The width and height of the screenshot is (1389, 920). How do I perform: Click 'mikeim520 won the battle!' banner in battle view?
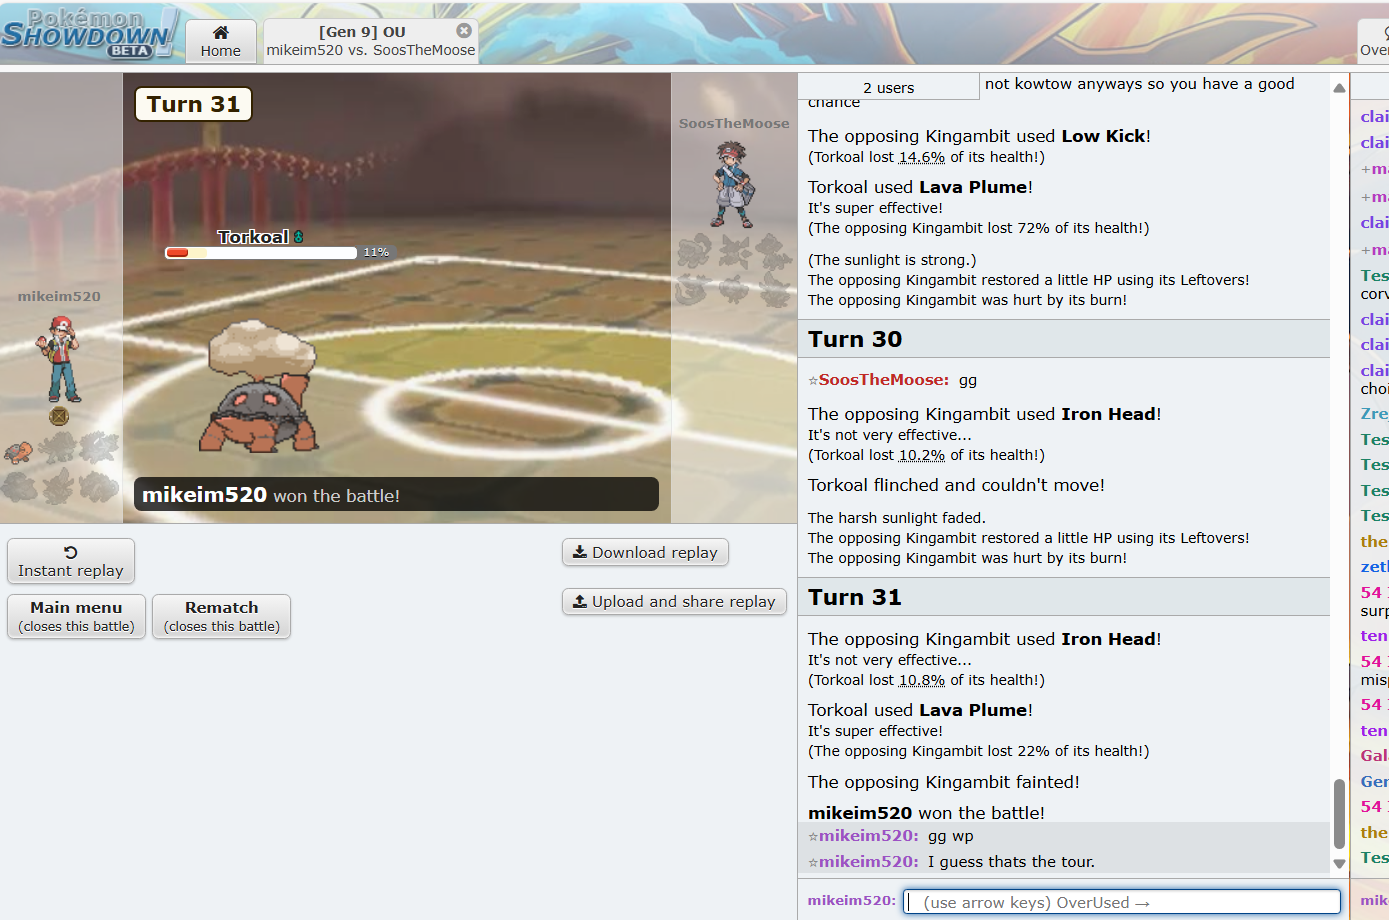click(396, 494)
